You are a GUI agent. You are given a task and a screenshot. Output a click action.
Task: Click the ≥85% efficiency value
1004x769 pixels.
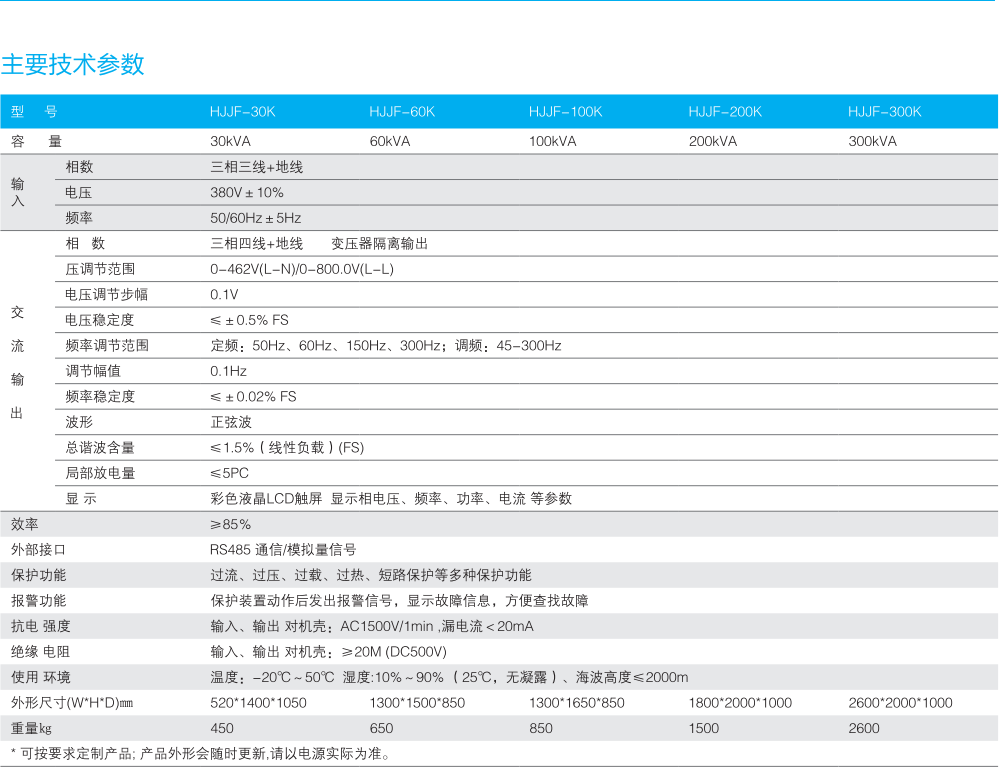[230, 524]
